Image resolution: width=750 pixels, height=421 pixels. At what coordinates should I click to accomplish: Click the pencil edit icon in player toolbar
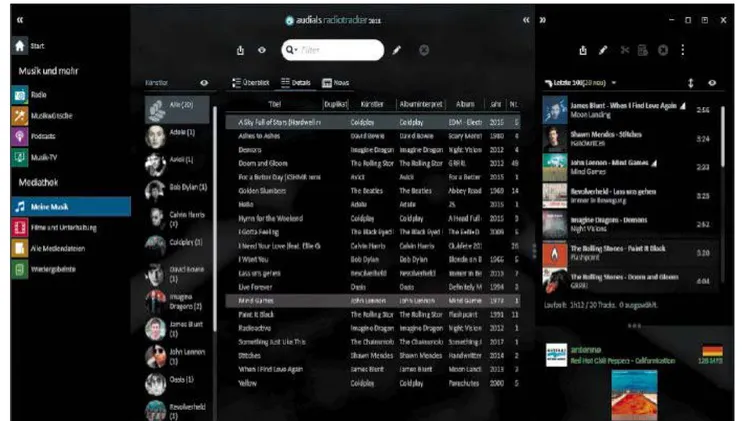pyautogui.click(x=603, y=50)
